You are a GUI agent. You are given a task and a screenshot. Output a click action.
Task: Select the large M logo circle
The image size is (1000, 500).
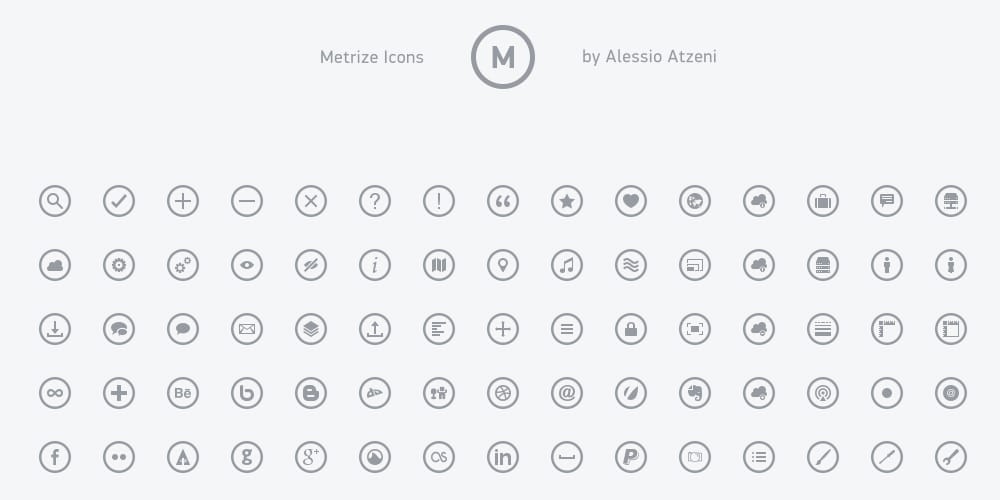503,57
